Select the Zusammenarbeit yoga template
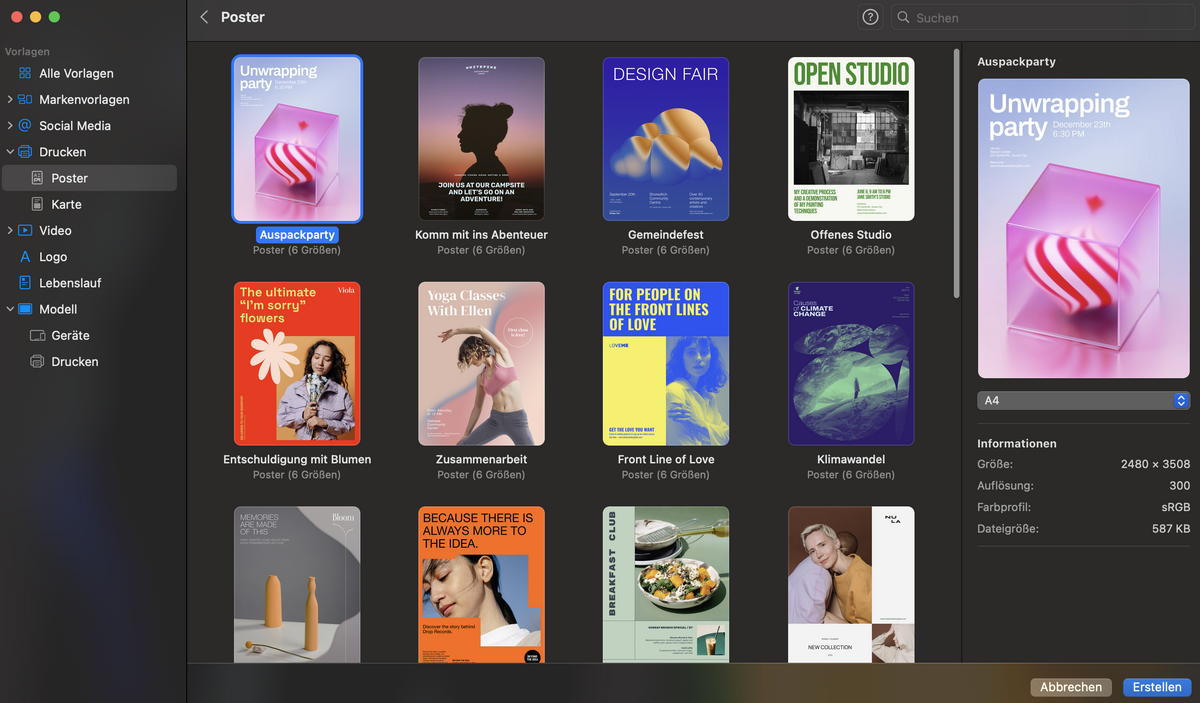 [x=481, y=363]
